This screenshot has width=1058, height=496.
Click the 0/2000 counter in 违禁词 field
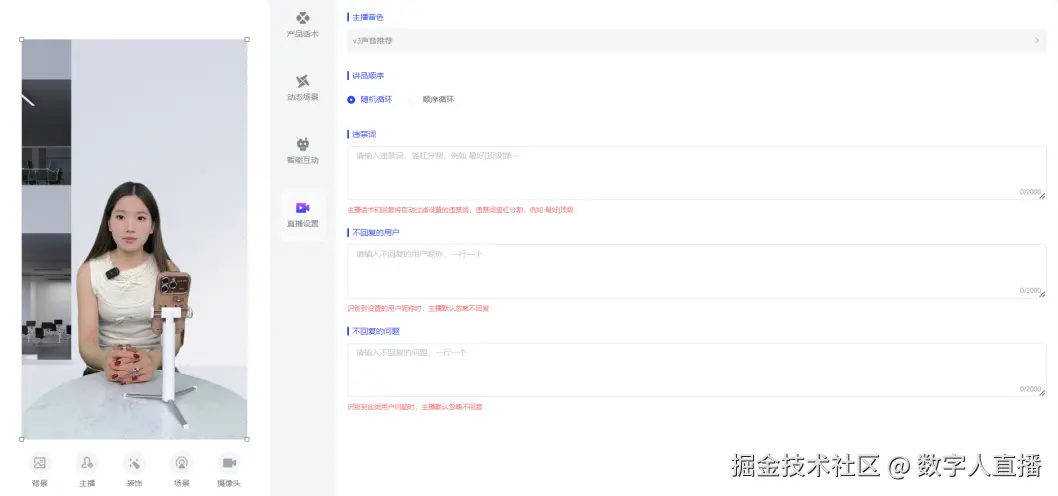coord(1030,192)
